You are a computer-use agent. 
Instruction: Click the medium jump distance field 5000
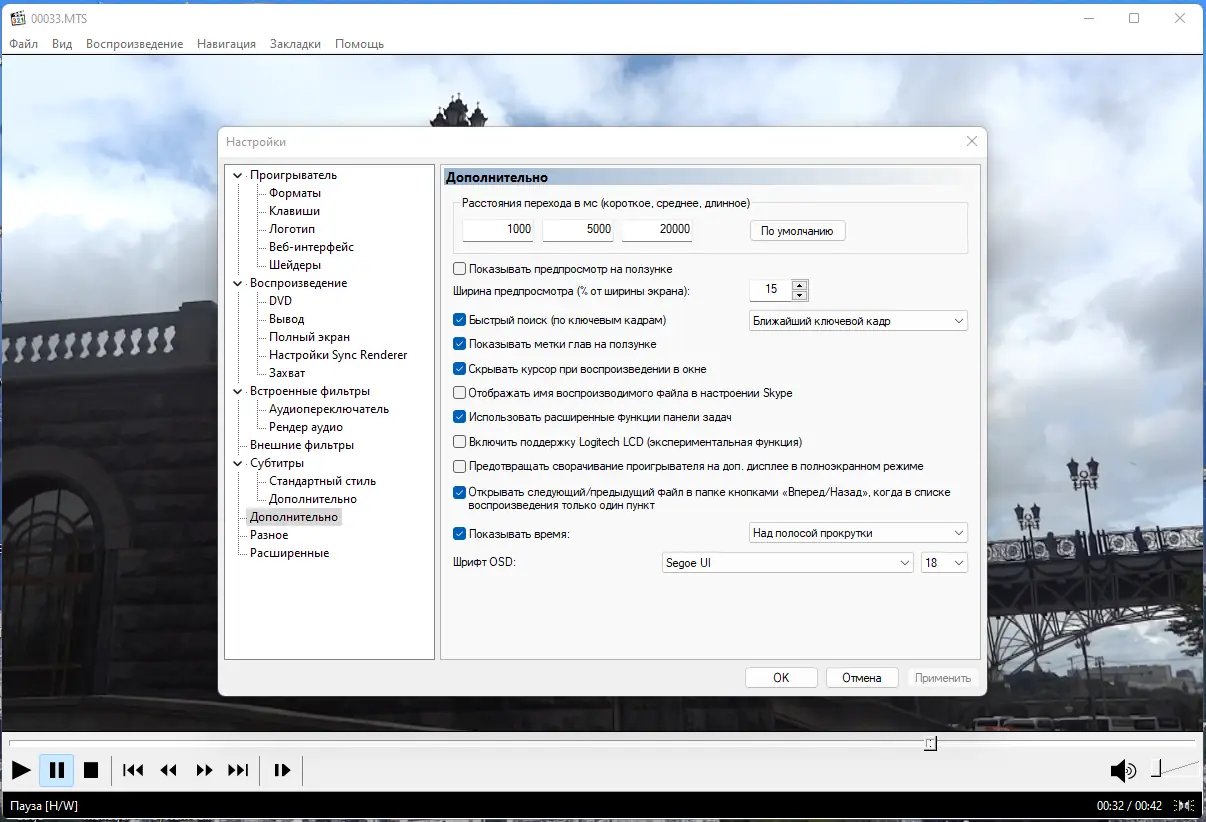coord(579,230)
